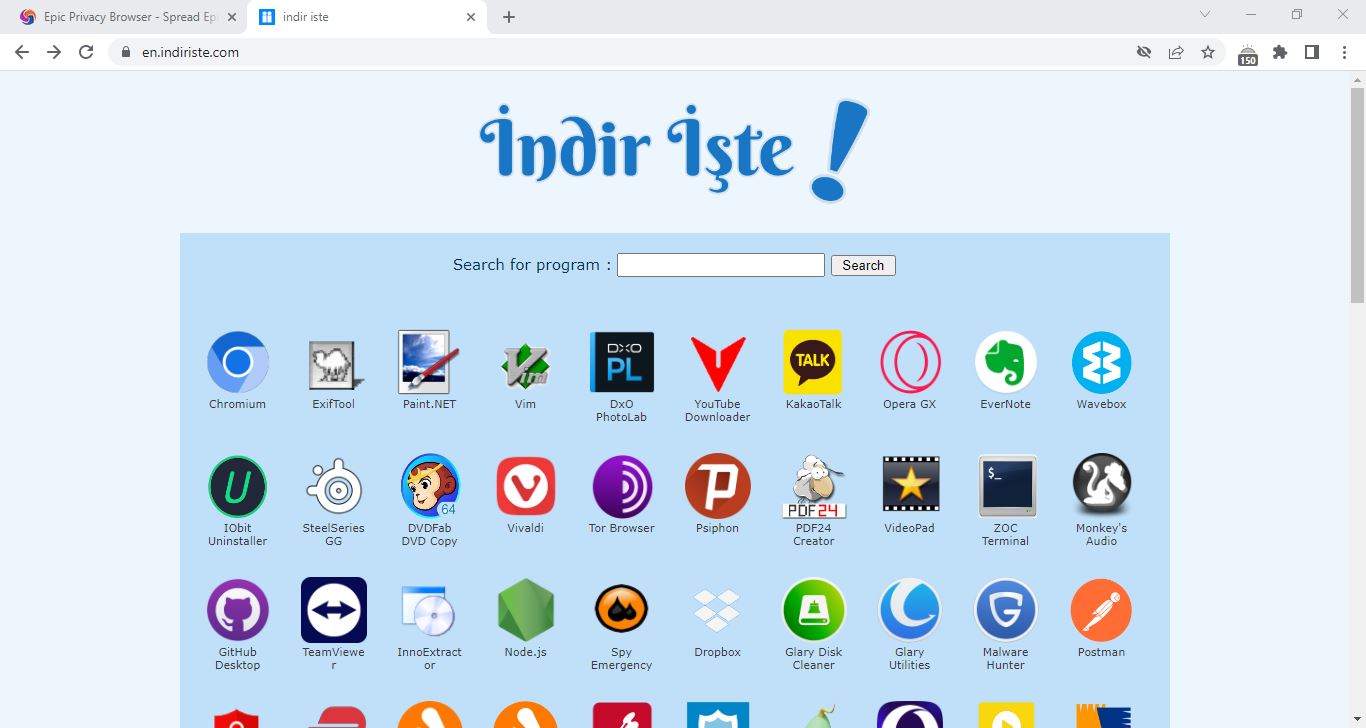The width and height of the screenshot is (1366, 728).
Task: Open the TeamViewer icon
Action: [x=334, y=610]
